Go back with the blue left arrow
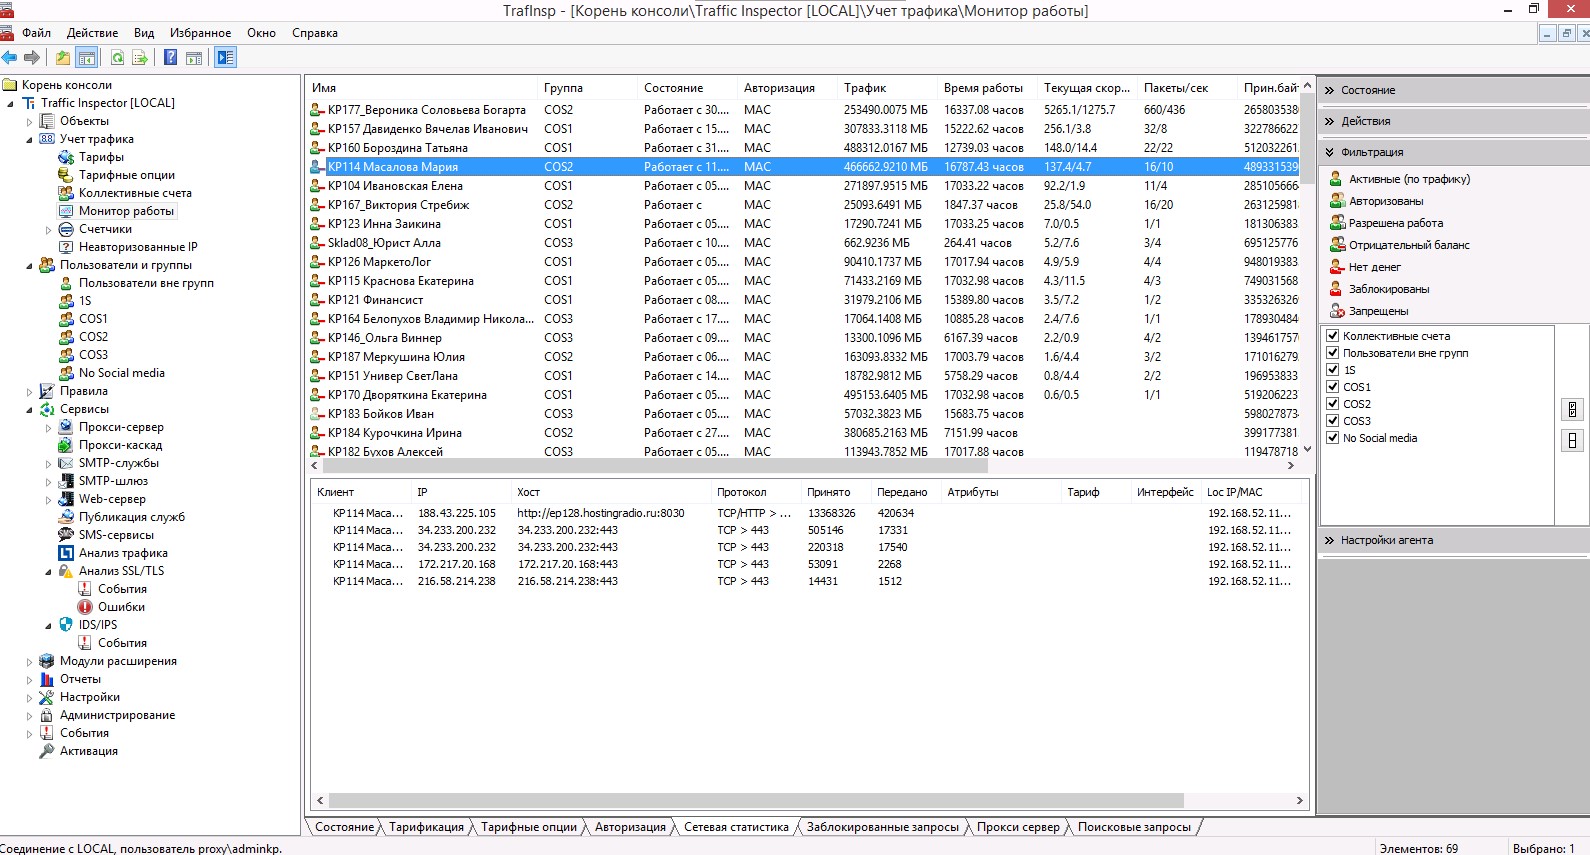The image size is (1590, 855). [10, 58]
